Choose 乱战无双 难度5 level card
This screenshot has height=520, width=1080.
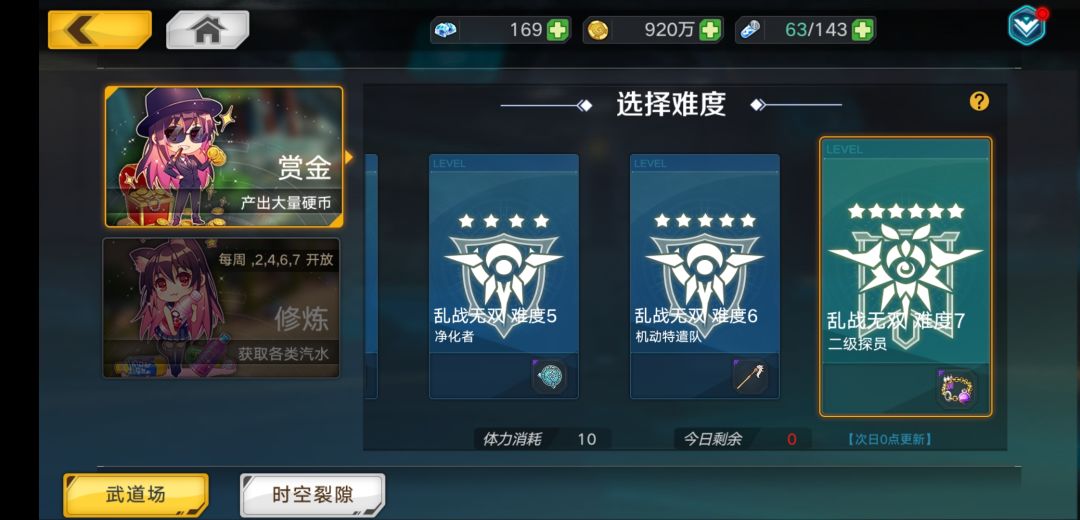coord(503,276)
